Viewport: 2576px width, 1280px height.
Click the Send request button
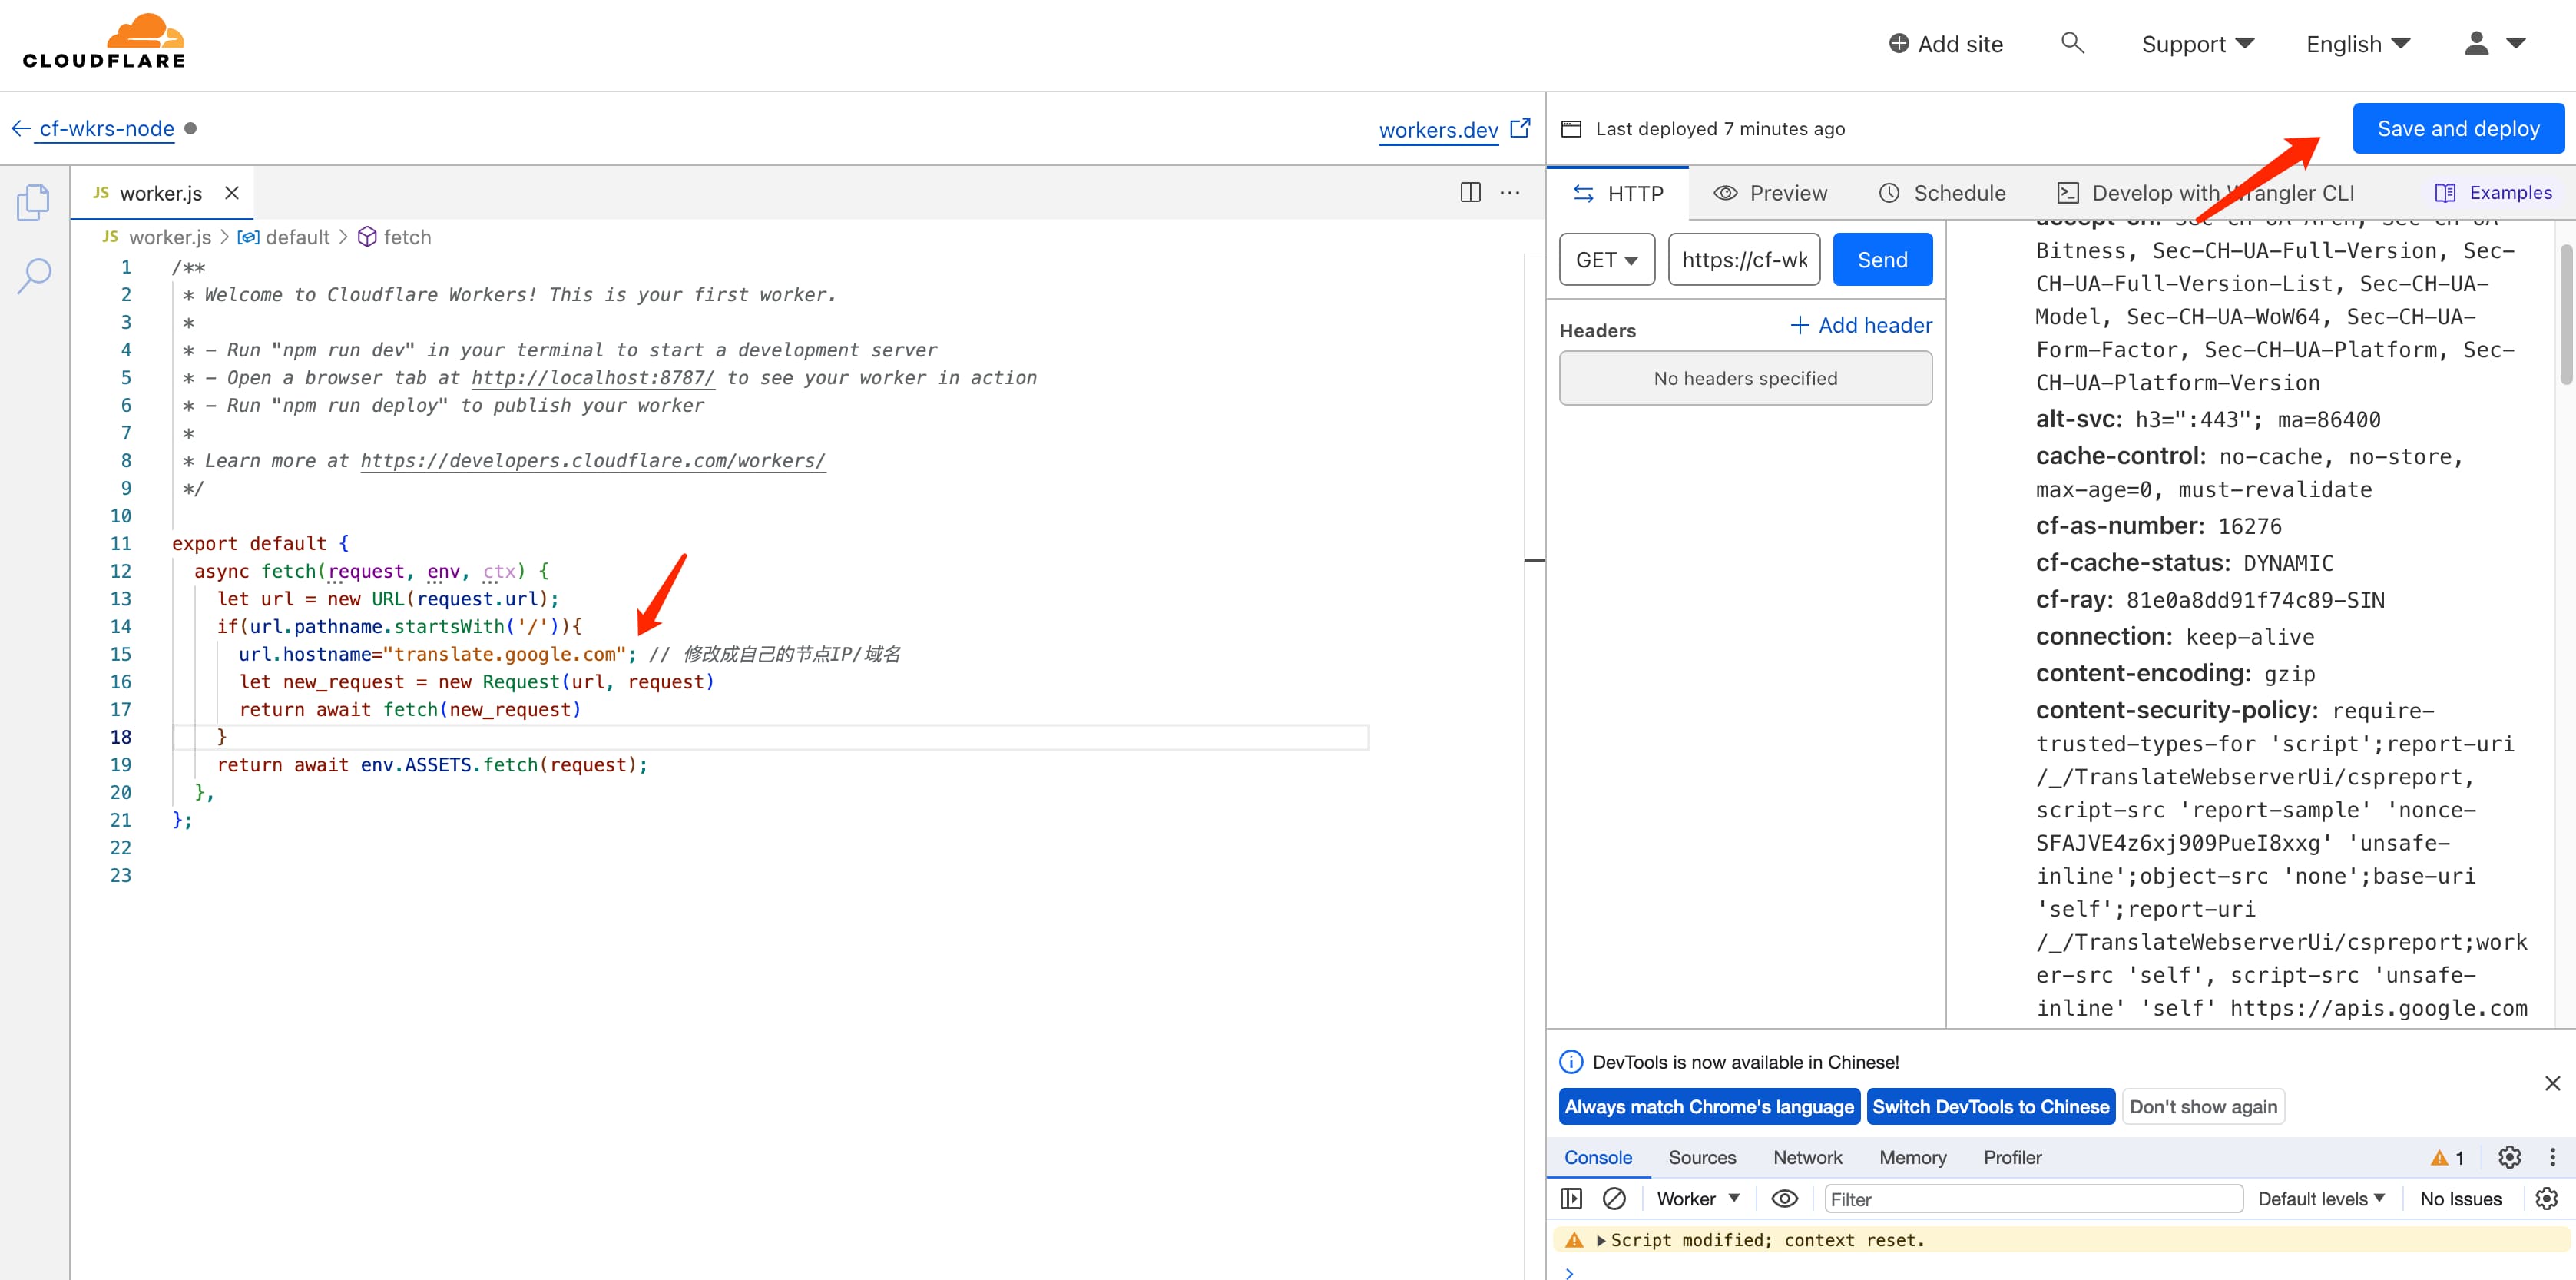pos(1882,260)
